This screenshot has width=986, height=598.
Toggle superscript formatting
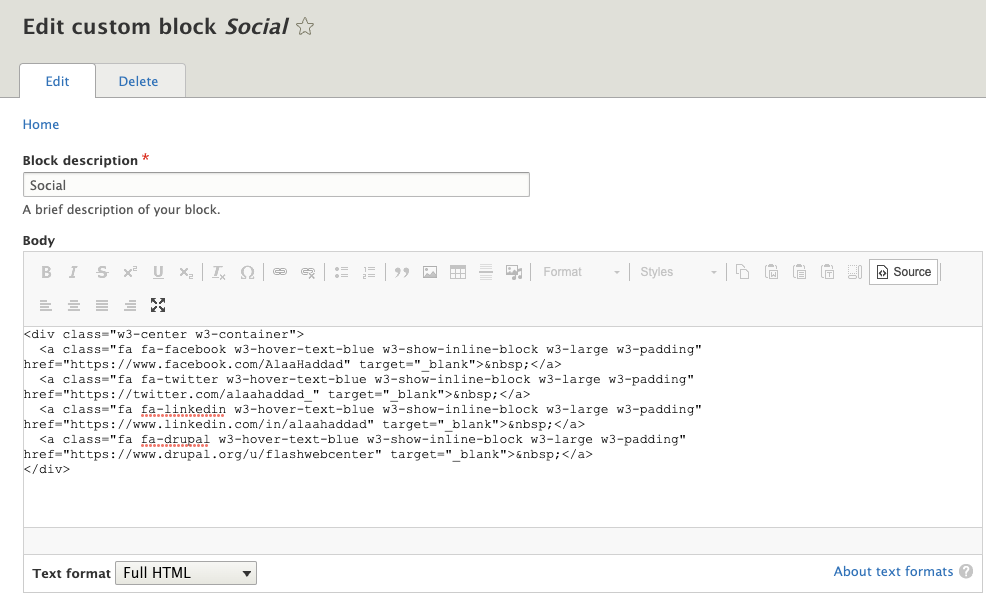pyautogui.click(x=130, y=272)
